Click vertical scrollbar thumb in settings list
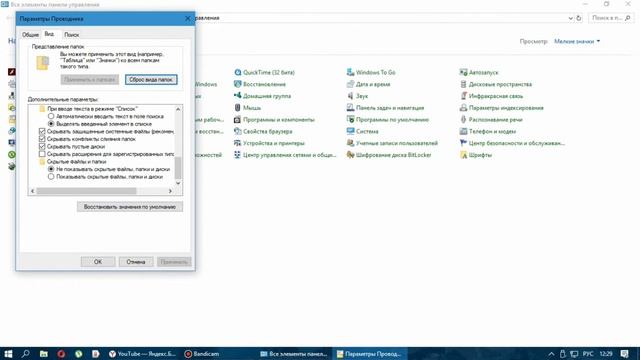 [x=178, y=168]
